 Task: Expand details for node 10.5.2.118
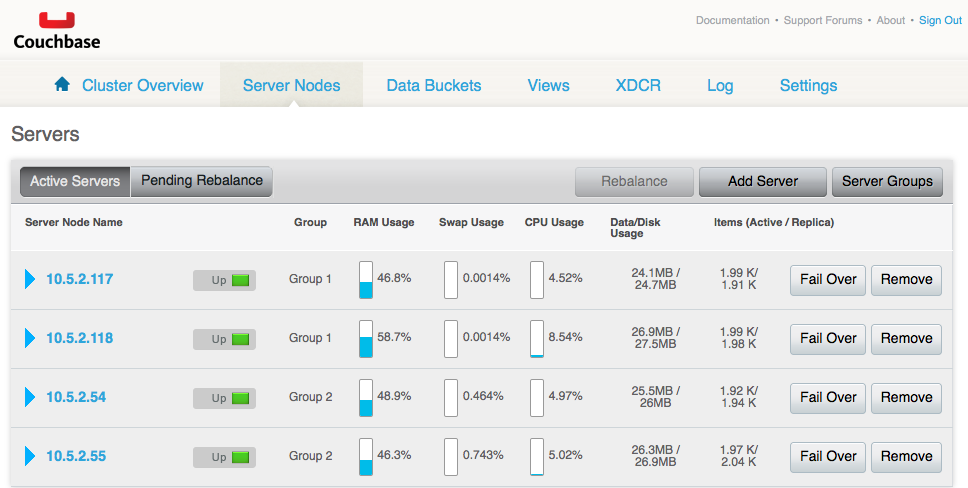coord(30,339)
